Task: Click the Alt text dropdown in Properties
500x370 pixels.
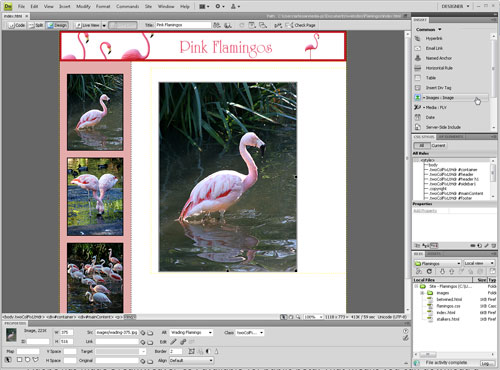Action: coord(191,333)
